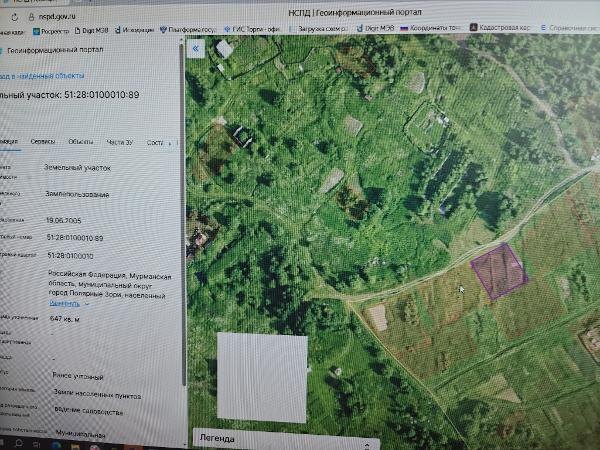
Task: Switch to the Соста... tab
Action: tap(155, 143)
